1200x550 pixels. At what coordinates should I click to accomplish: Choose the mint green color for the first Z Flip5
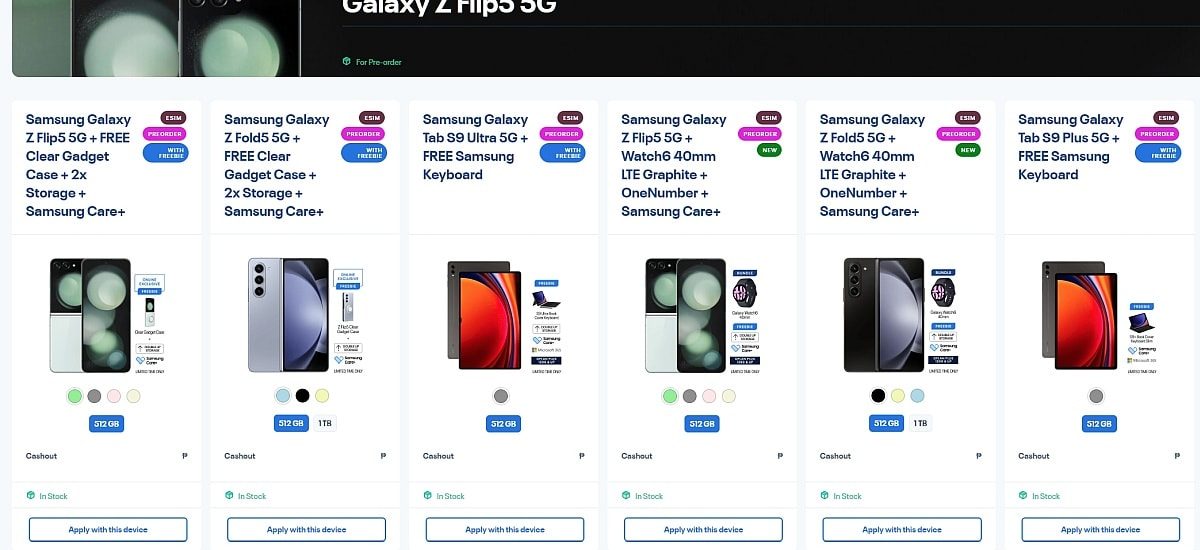(74, 396)
